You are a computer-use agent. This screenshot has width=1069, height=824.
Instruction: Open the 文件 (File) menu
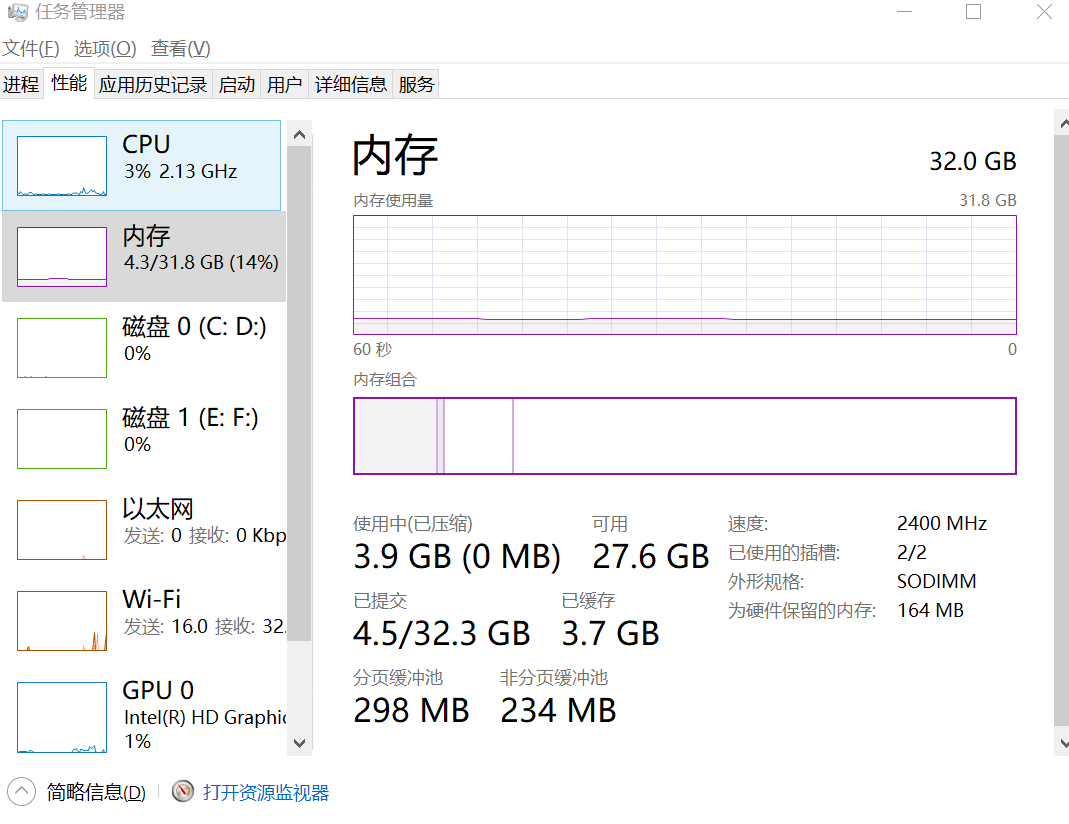click(31, 48)
